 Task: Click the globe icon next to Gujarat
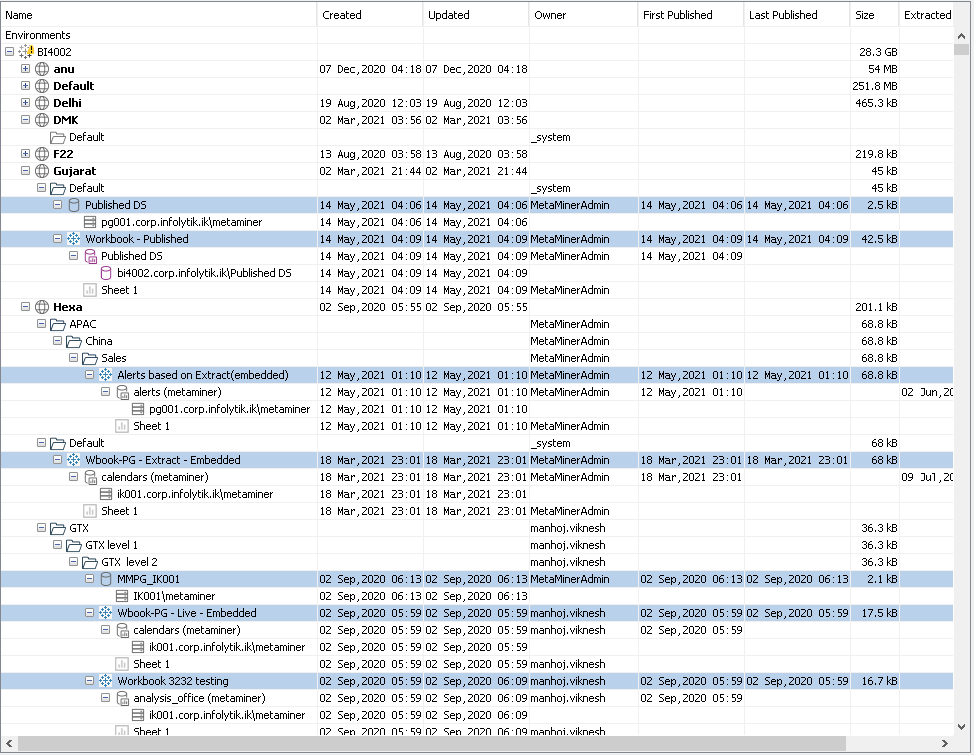tap(42, 171)
